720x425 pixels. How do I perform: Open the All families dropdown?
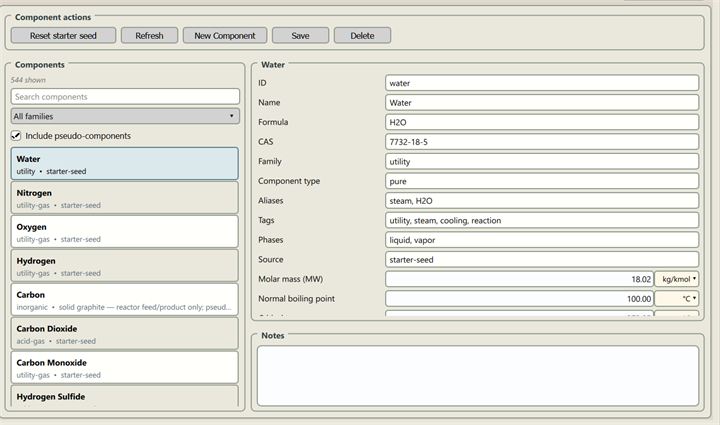[x=125, y=116]
